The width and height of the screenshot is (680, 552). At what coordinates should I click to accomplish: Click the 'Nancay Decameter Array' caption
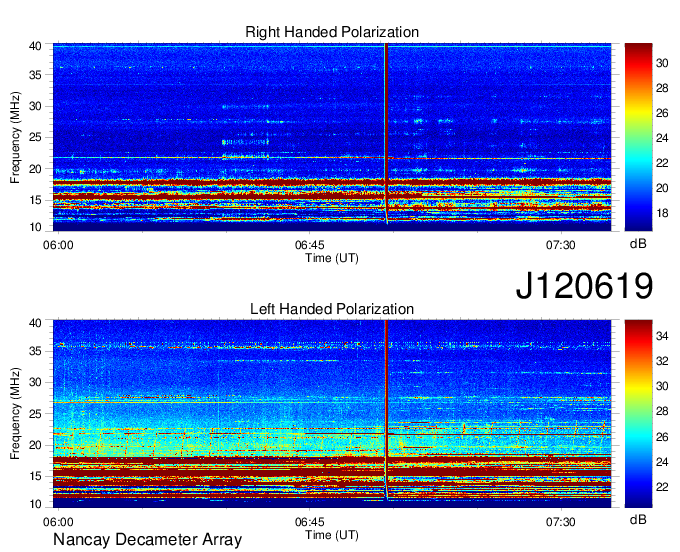tap(147, 539)
